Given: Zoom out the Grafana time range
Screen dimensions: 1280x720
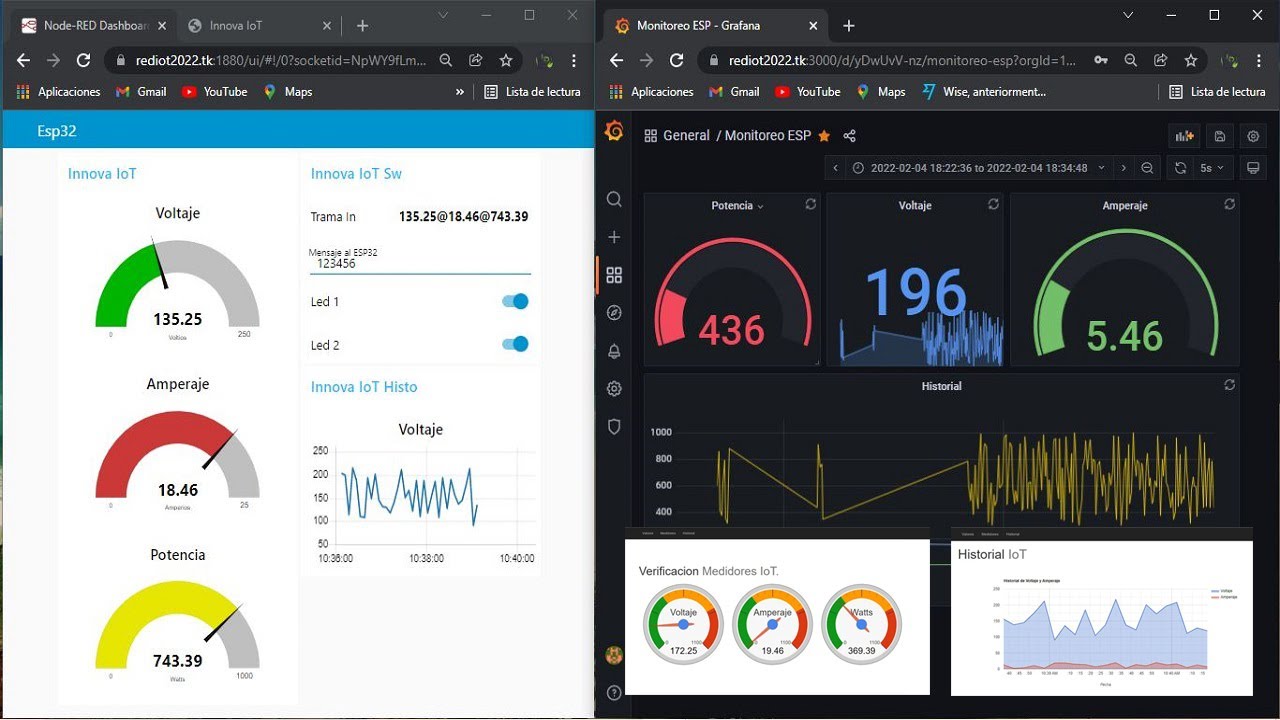Looking at the screenshot, I should [1147, 168].
